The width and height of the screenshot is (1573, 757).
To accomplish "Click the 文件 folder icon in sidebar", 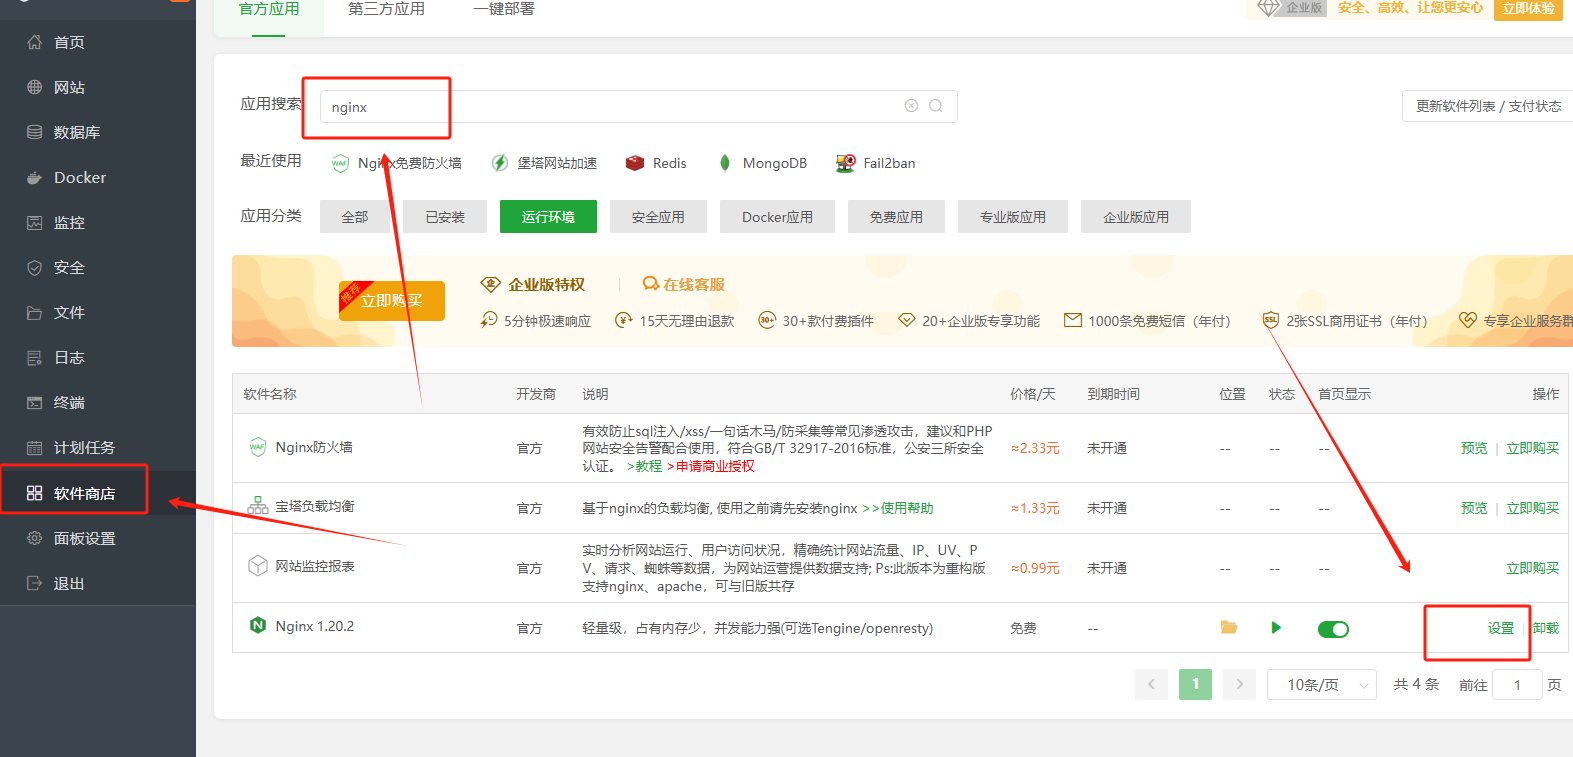I will tap(34, 312).
